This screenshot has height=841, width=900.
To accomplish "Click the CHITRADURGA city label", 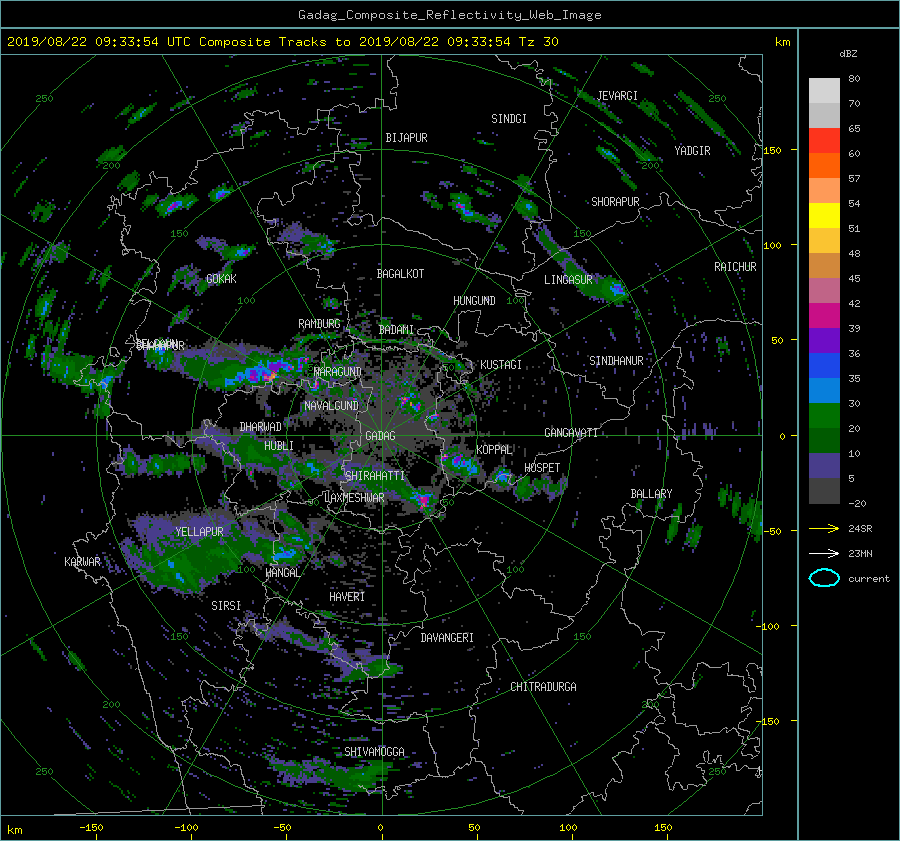I will coord(544,687).
